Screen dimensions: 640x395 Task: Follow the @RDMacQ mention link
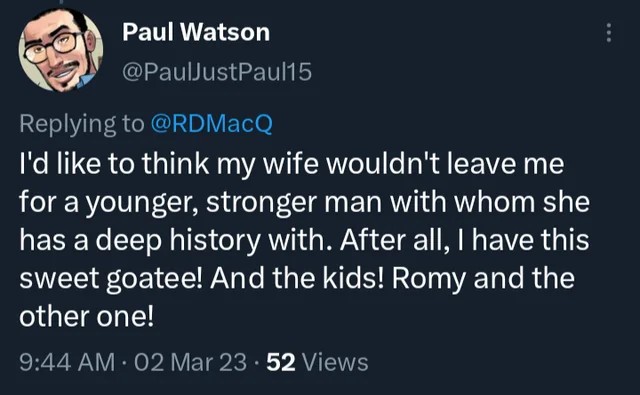(211, 124)
